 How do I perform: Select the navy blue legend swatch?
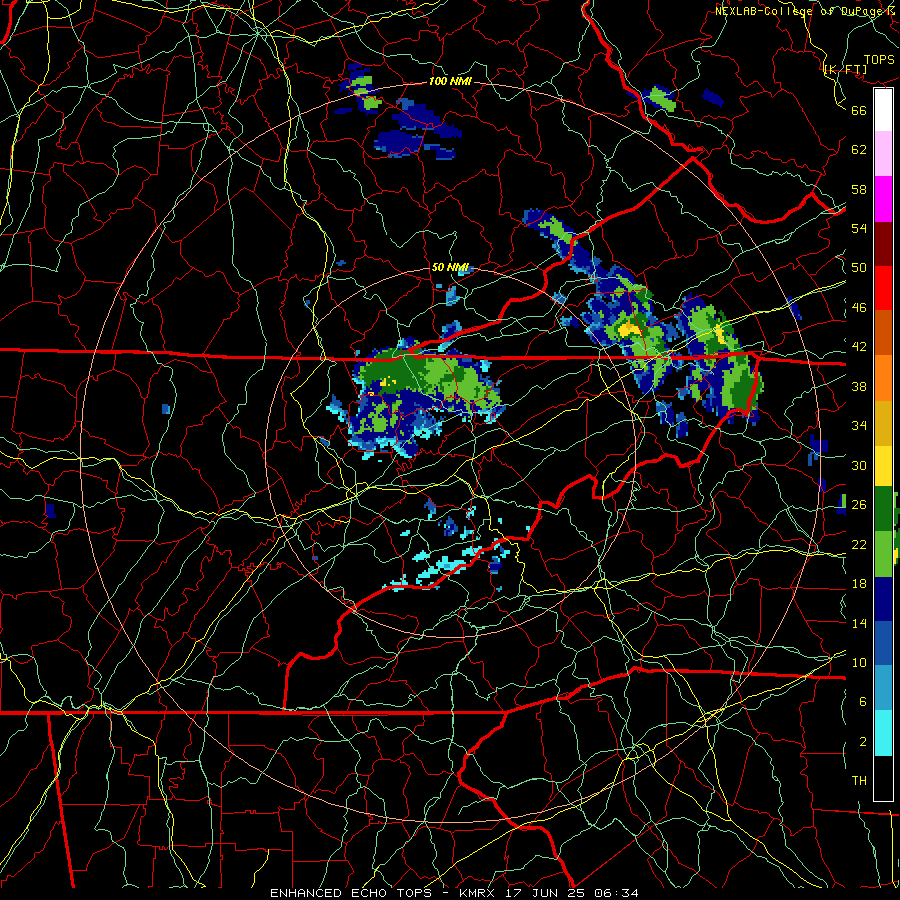tap(883, 599)
